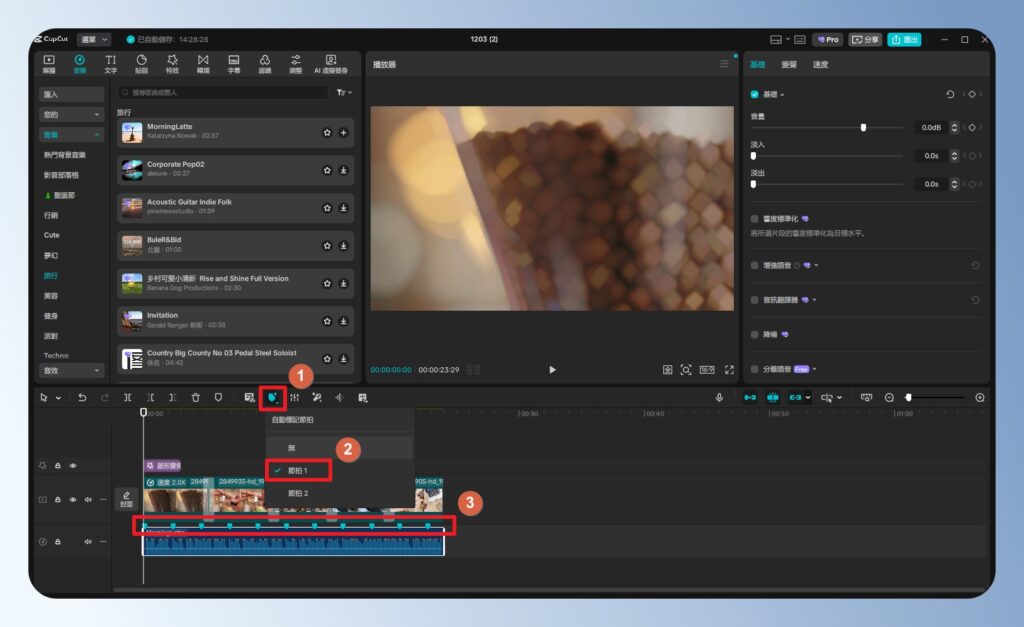Switch to the Speed (速度) tab

point(820,64)
